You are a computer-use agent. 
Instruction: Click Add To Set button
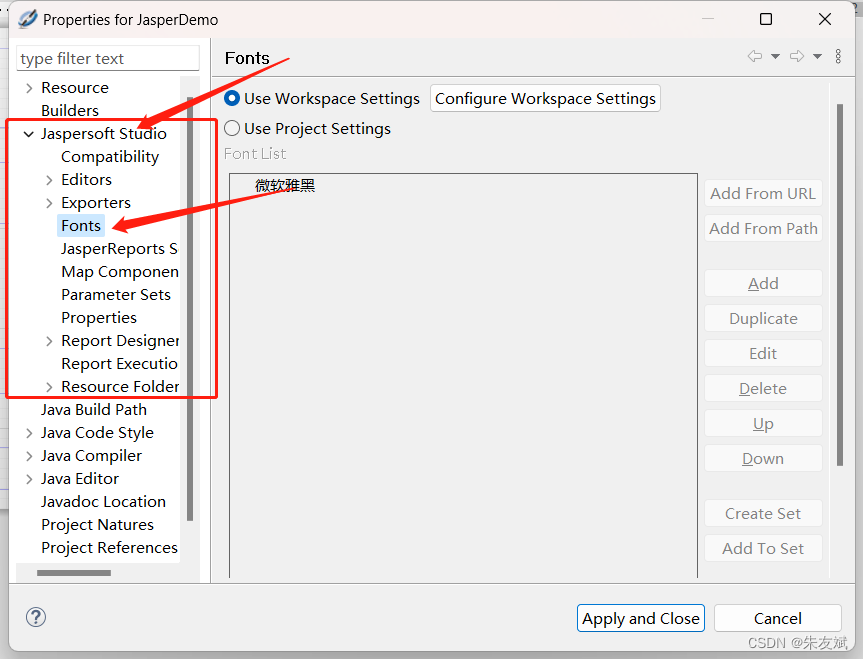pos(763,549)
